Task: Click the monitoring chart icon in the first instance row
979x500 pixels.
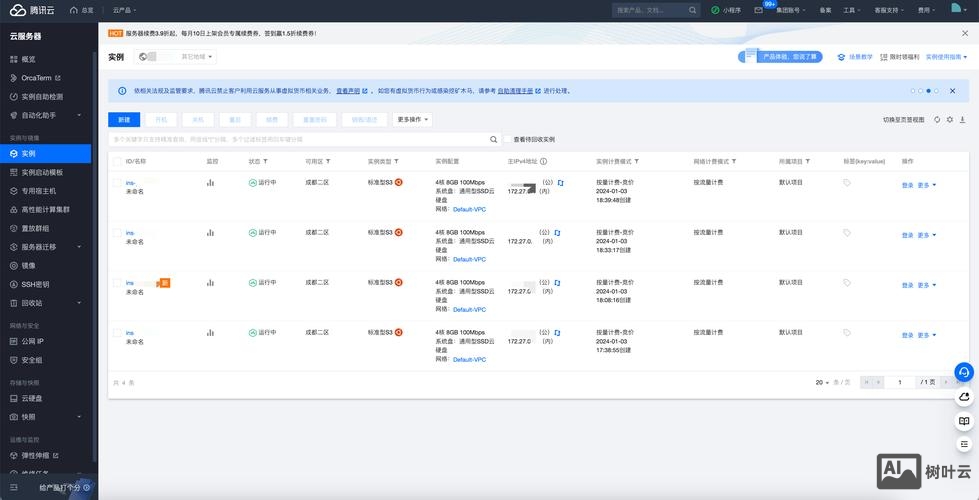Action: coord(210,183)
